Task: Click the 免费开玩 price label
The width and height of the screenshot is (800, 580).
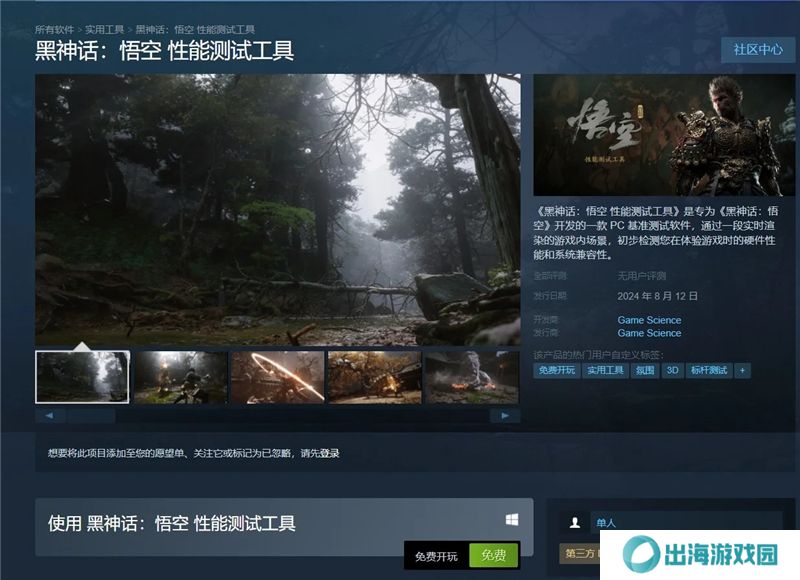Action: coord(436,556)
